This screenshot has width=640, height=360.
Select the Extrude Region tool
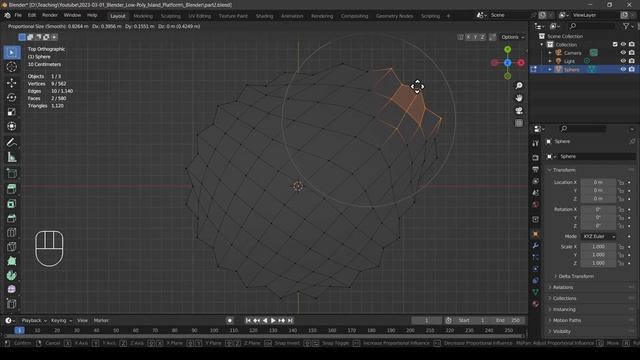click(x=12, y=189)
